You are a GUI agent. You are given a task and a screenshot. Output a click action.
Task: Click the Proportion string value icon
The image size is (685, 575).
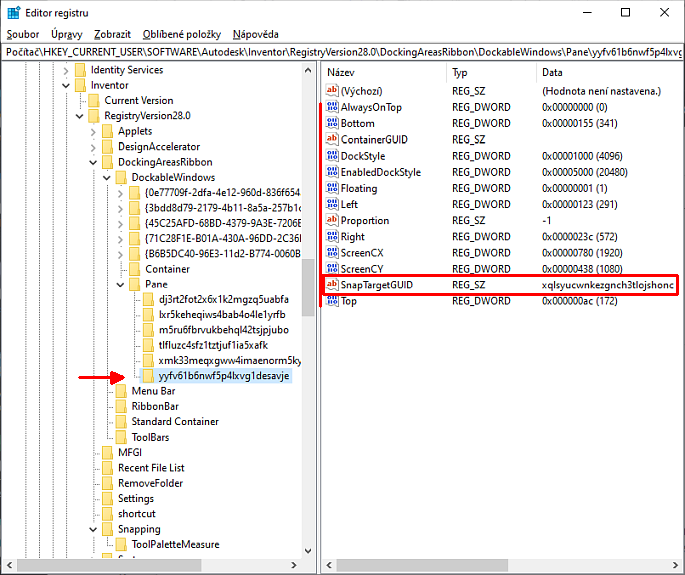pyautogui.click(x=332, y=221)
